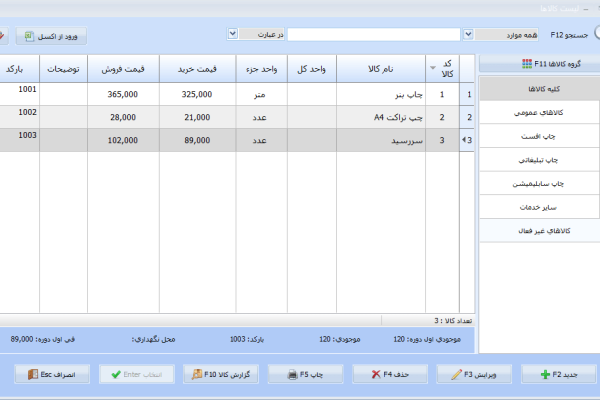Image resolution: width=600 pixels, height=400 pixels.
Task: Click the متر unit cell
Action: click(261, 94)
